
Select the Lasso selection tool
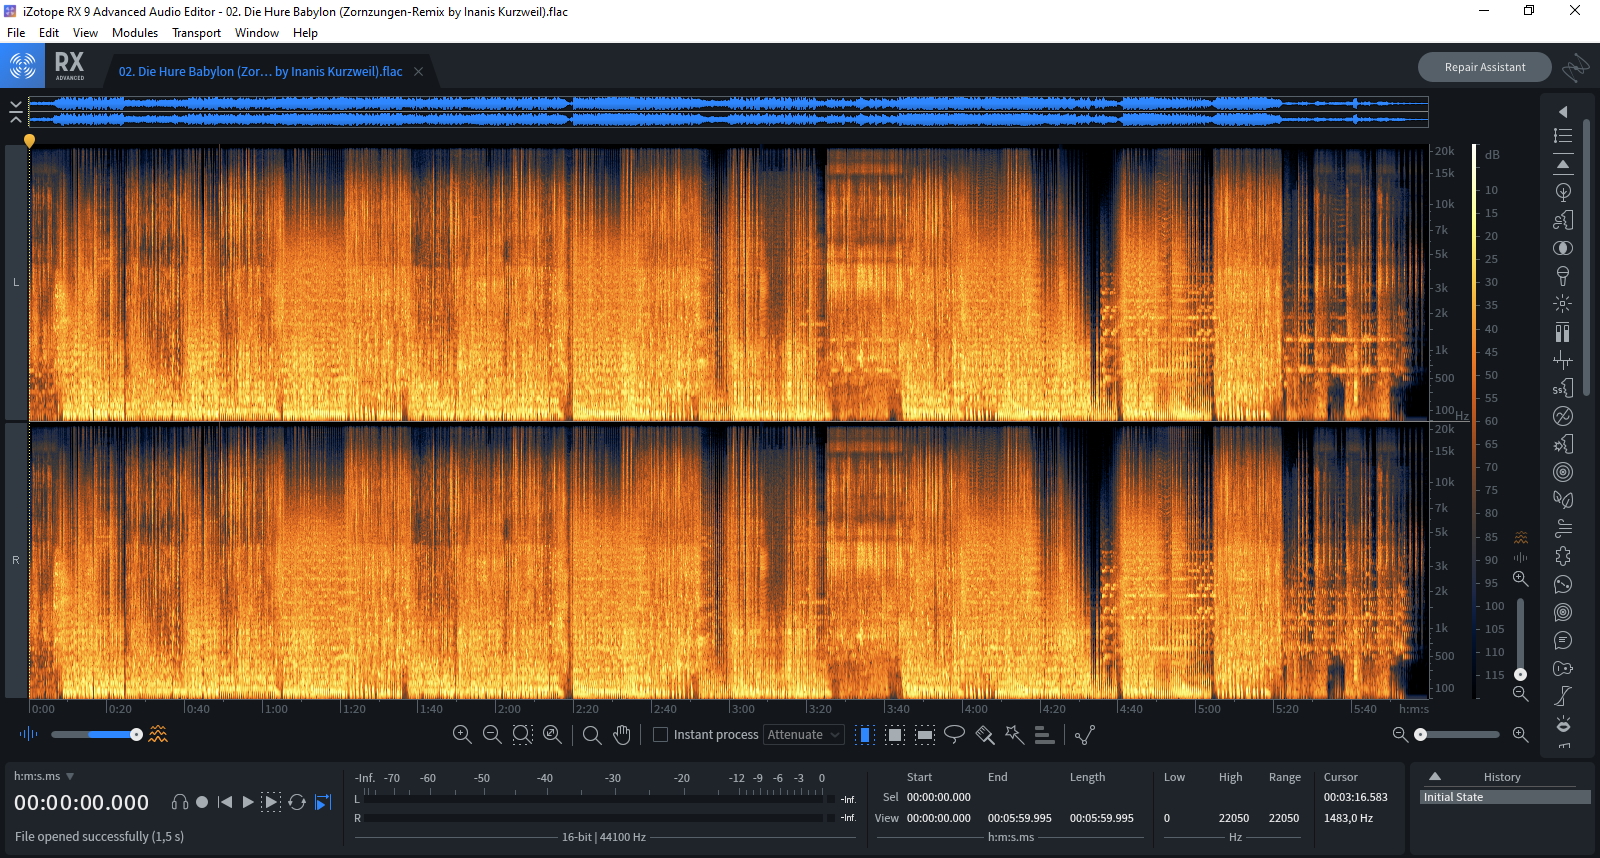pos(954,735)
